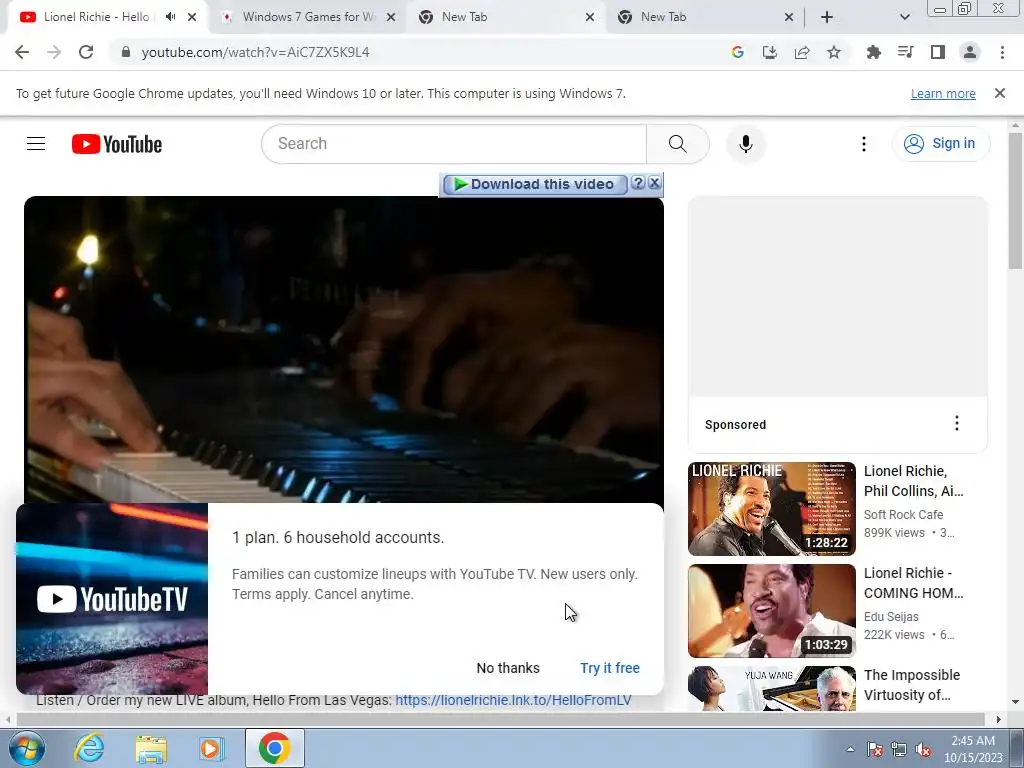View site information lock icon
This screenshot has width=1024, height=768.
[126, 52]
